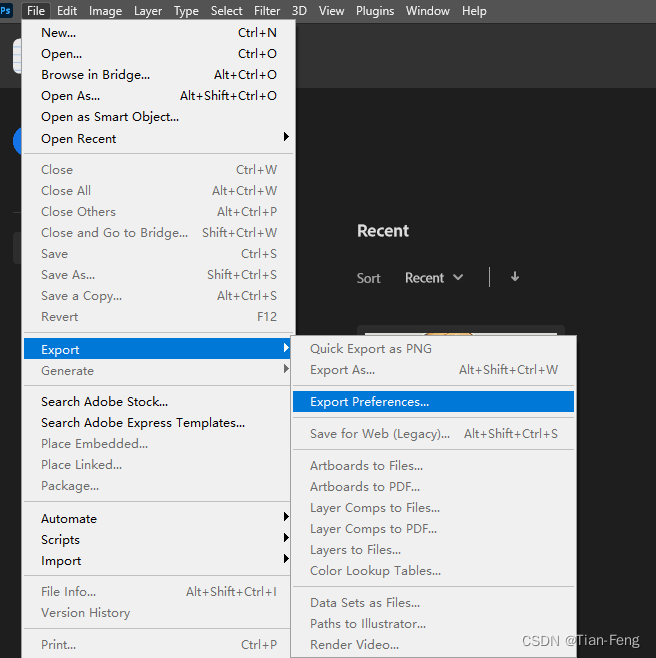Select Export As... in submenu

[434, 370]
